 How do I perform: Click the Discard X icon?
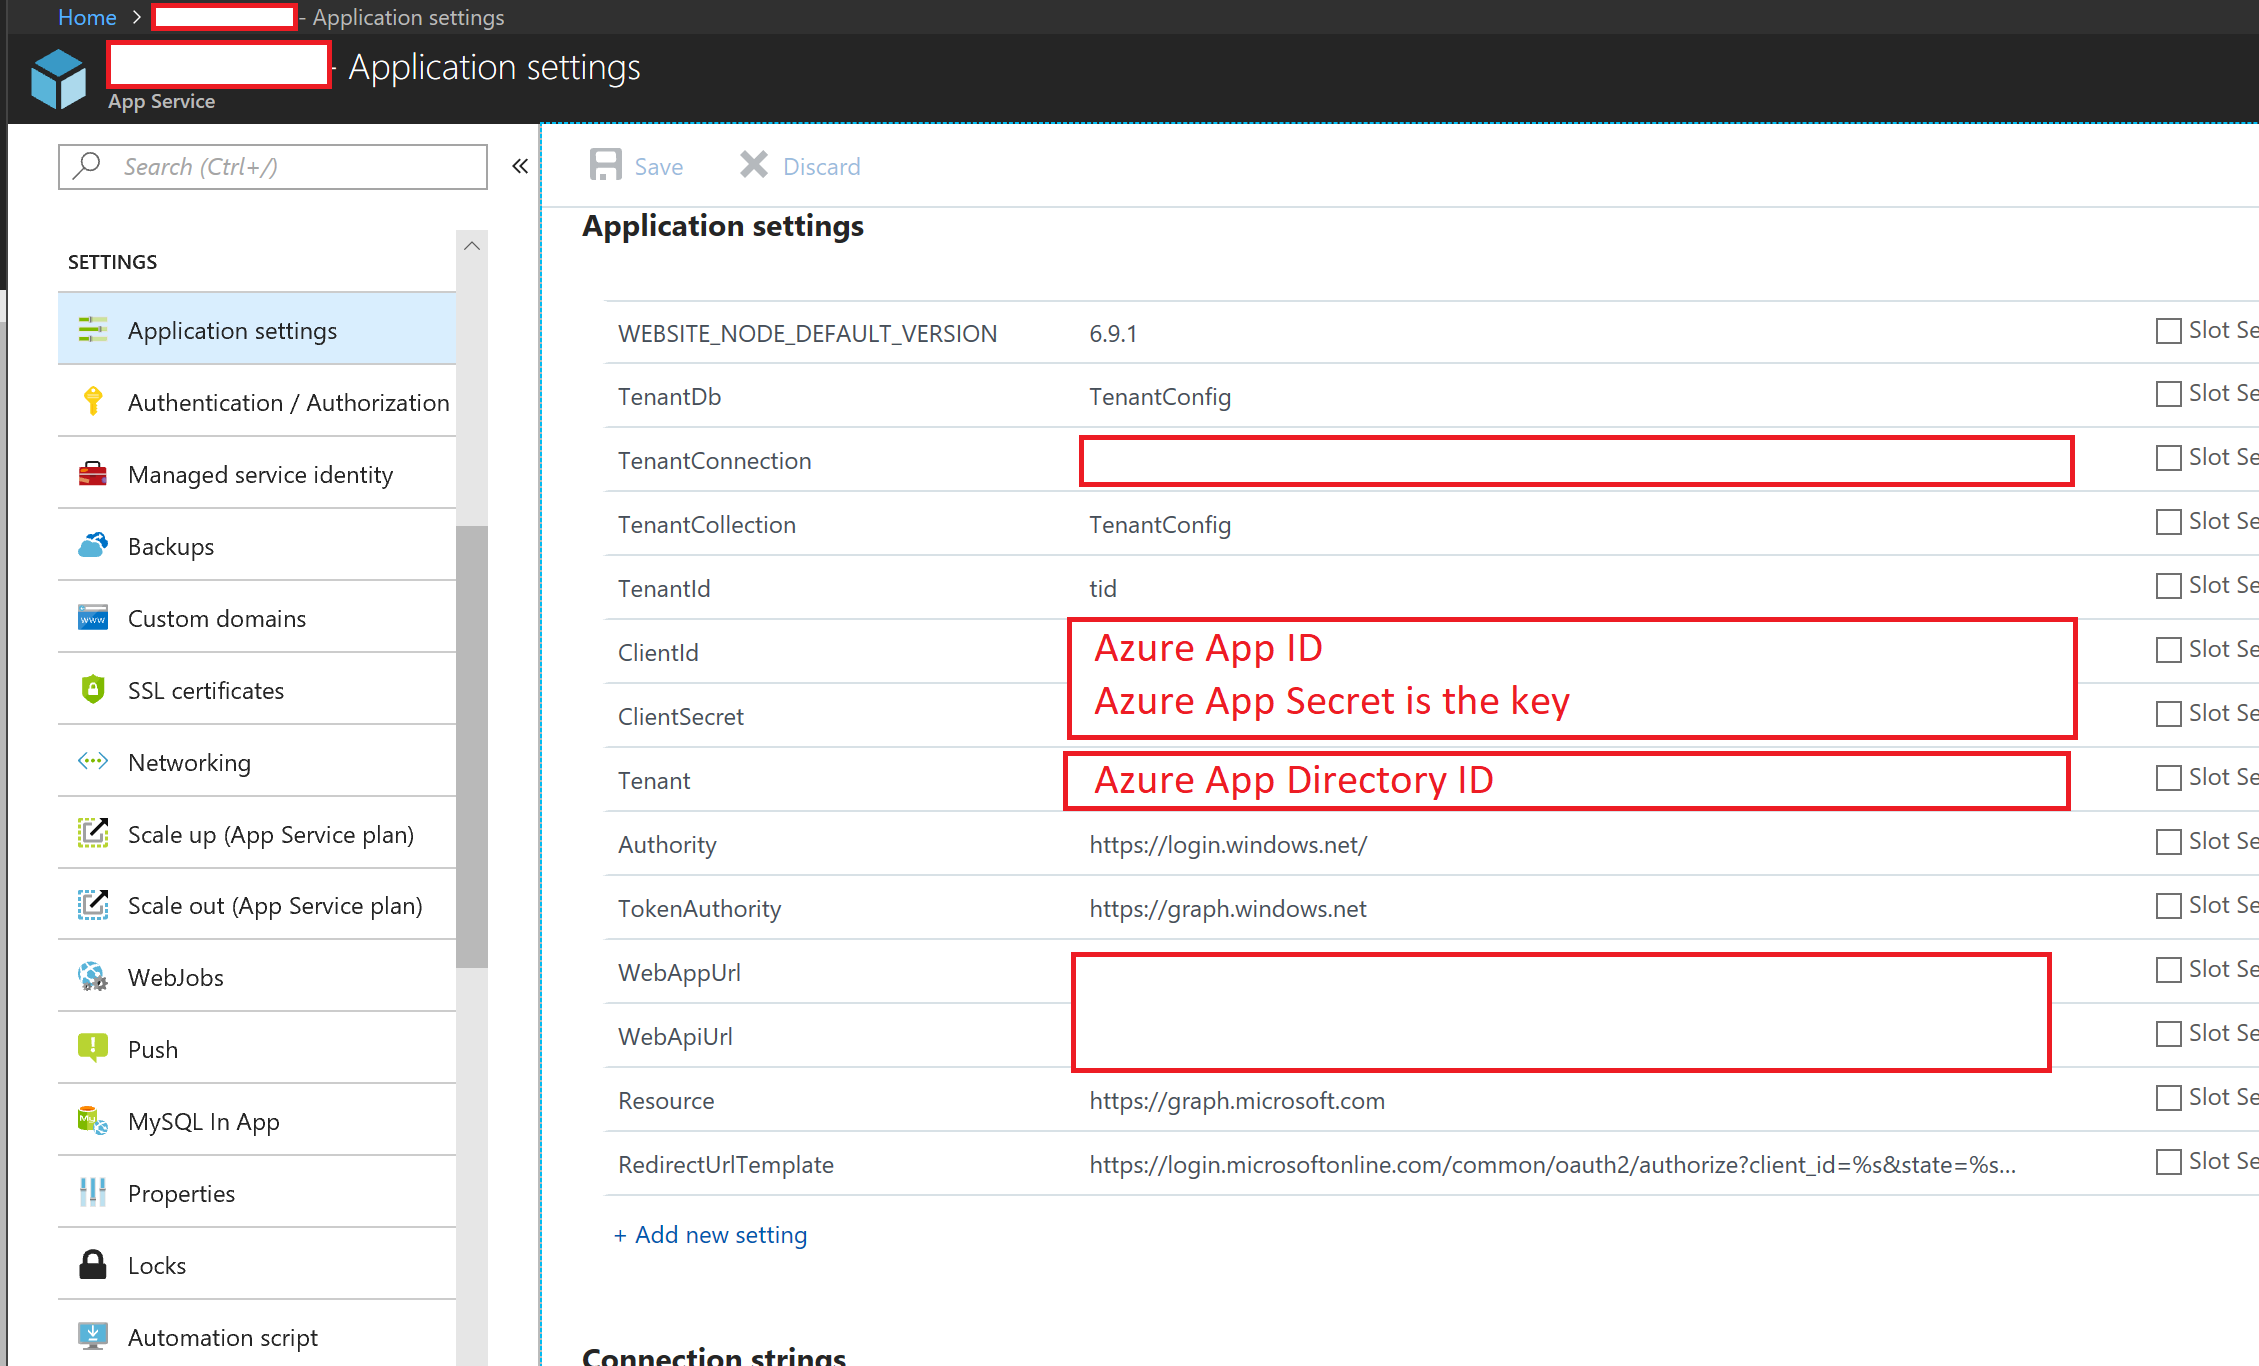tap(753, 165)
